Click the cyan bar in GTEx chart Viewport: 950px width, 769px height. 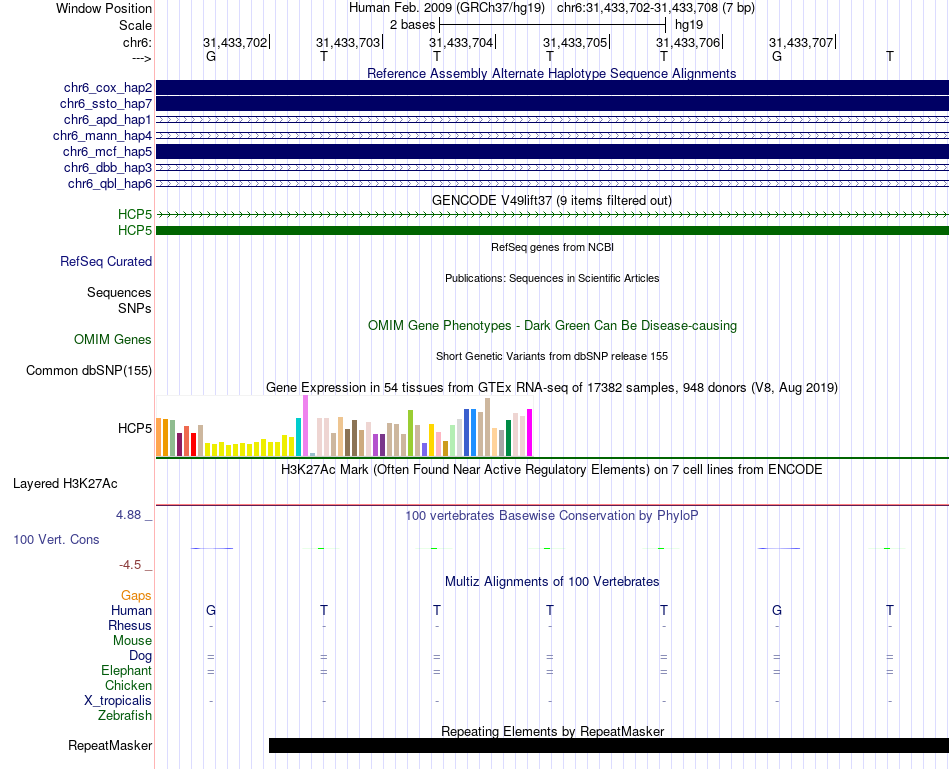point(299,437)
